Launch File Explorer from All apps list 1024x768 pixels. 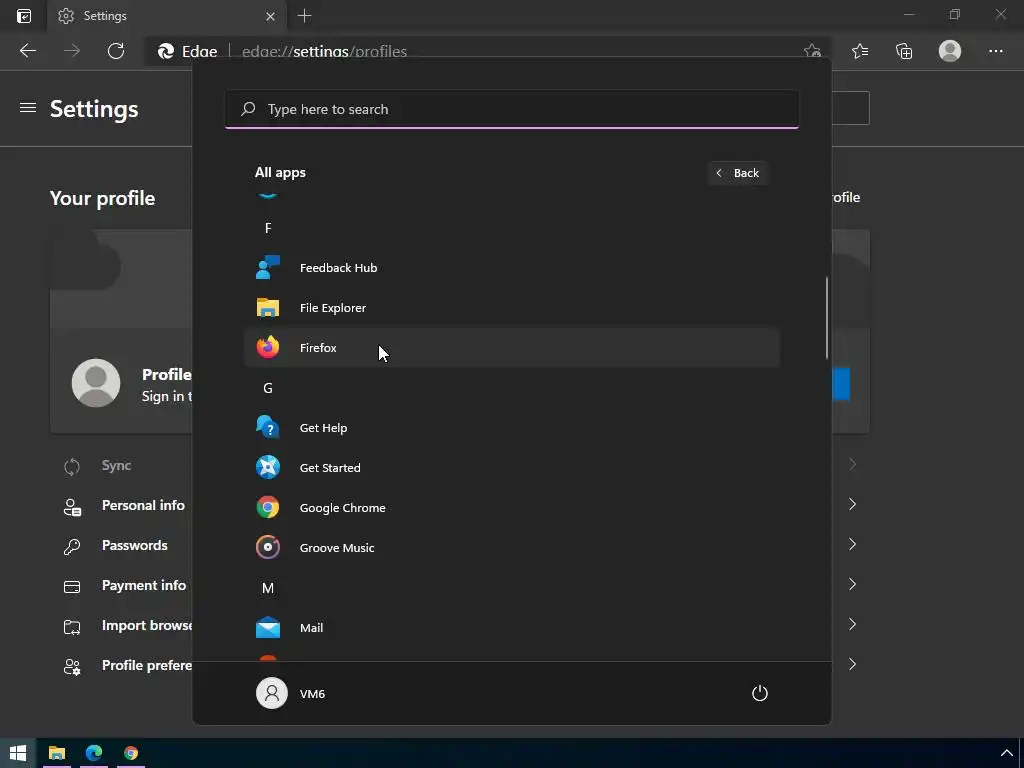[512, 308]
